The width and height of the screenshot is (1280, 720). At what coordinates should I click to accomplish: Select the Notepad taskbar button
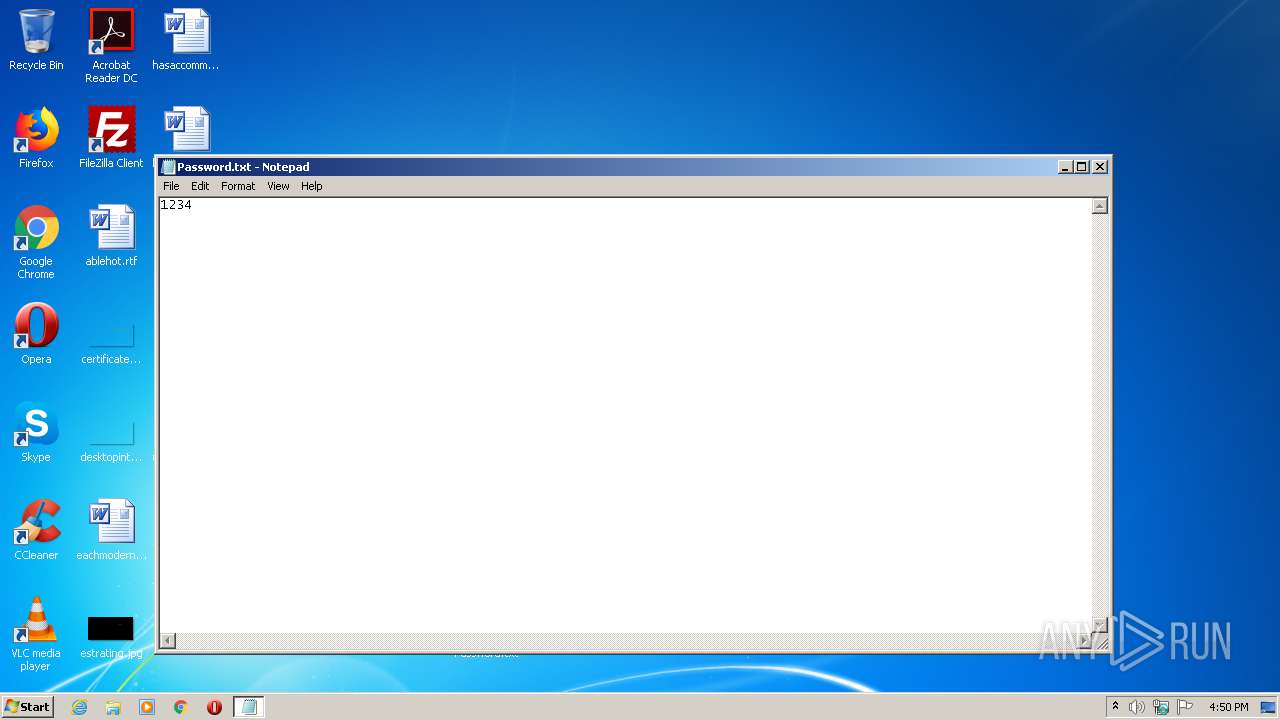point(249,707)
